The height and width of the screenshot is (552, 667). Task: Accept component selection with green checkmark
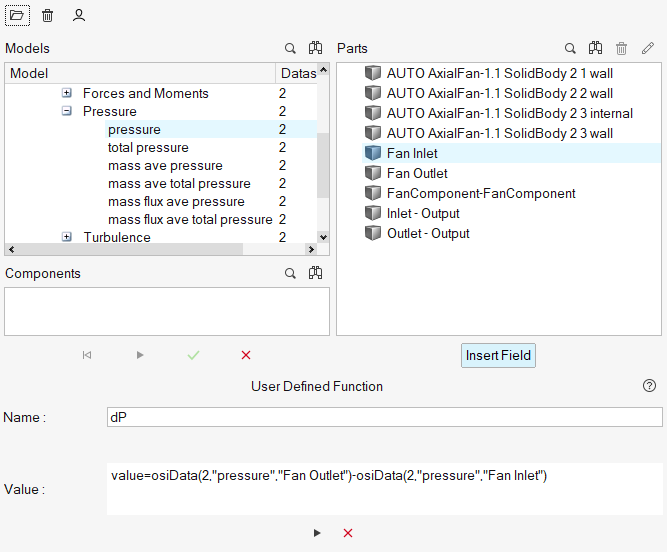point(193,355)
